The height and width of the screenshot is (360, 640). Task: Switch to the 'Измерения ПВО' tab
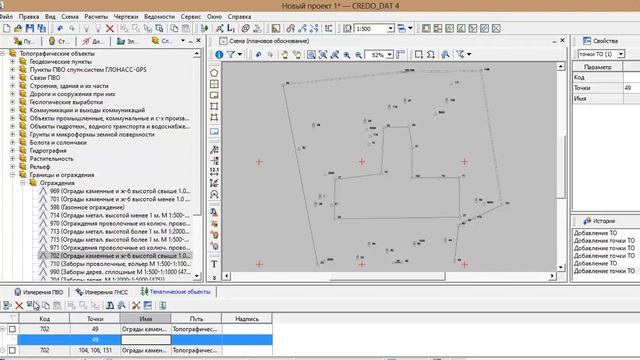39,292
